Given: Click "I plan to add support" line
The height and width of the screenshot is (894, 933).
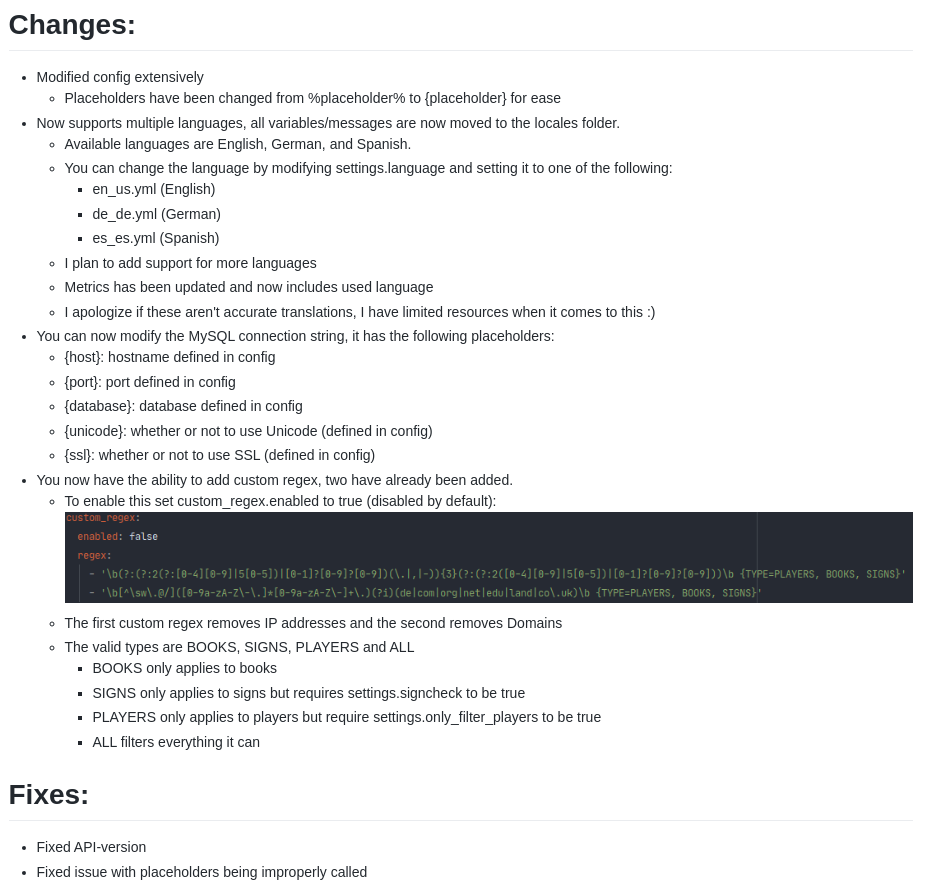Looking at the screenshot, I should 190,263.
